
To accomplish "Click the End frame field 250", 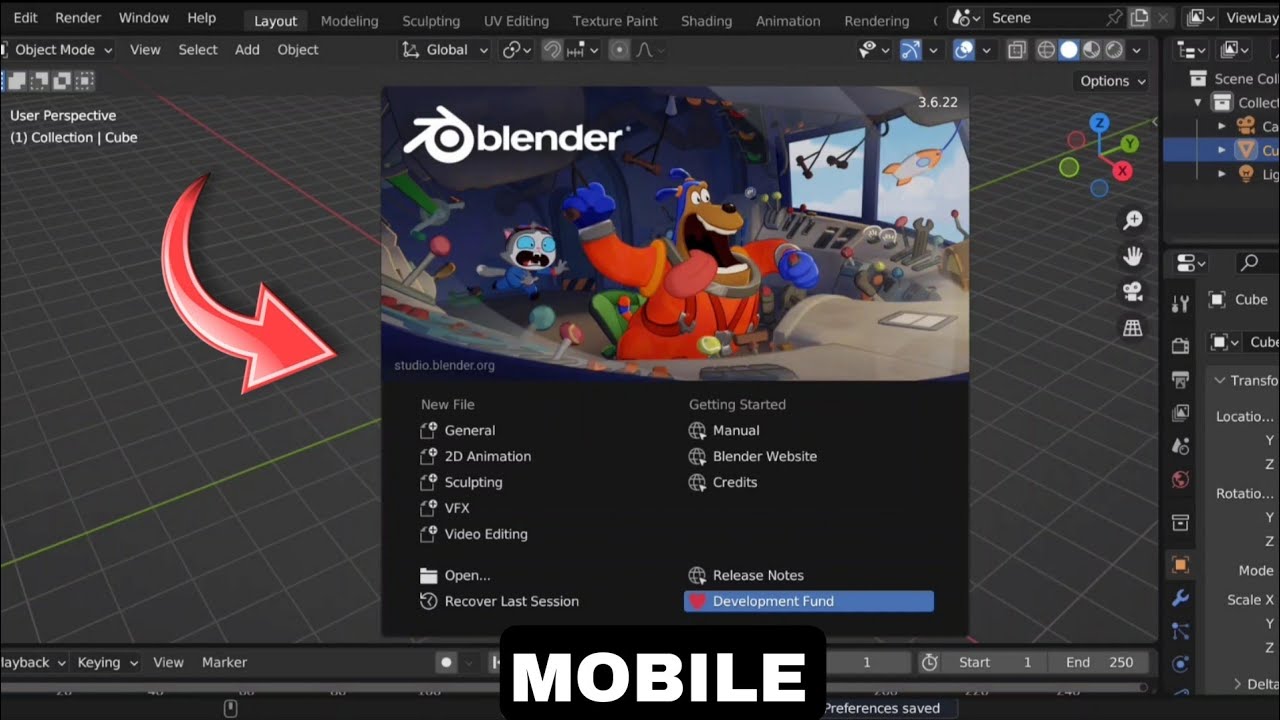I will 1098,662.
